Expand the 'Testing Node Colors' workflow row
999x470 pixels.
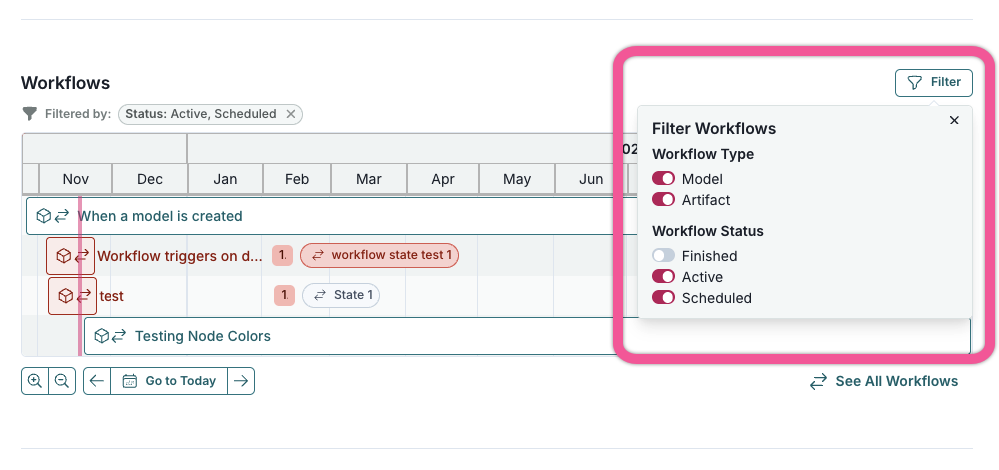[x=202, y=336]
